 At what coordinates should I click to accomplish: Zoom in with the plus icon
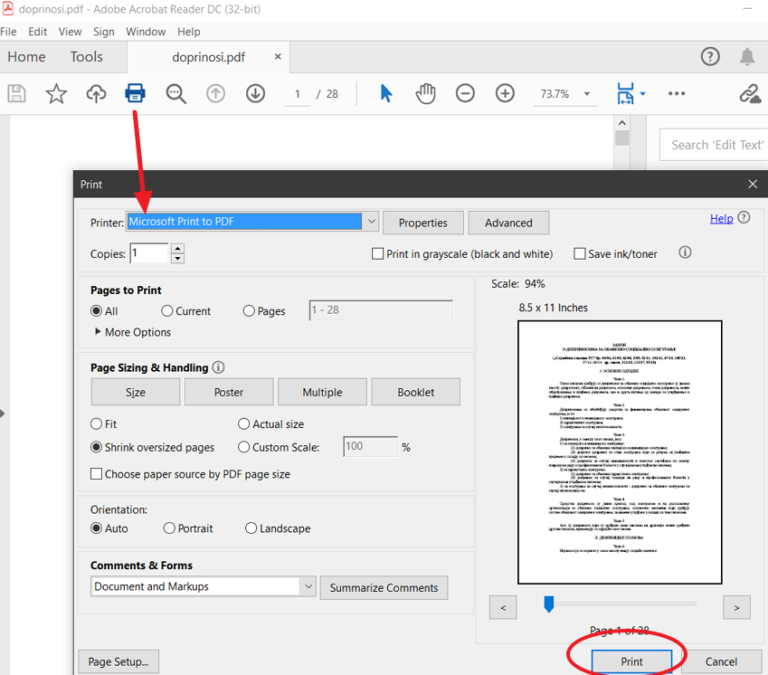pyautogui.click(x=505, y=93)
